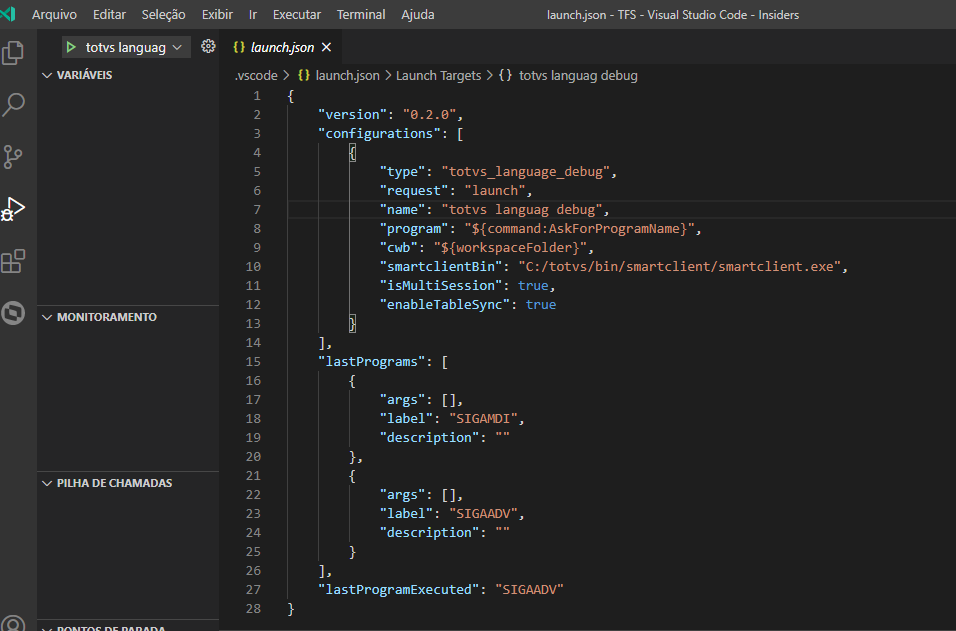Viewport: 956px width, 631px height.
Task: Click the "lastProgramExecuted" key
Action: (x=399, y=590)
